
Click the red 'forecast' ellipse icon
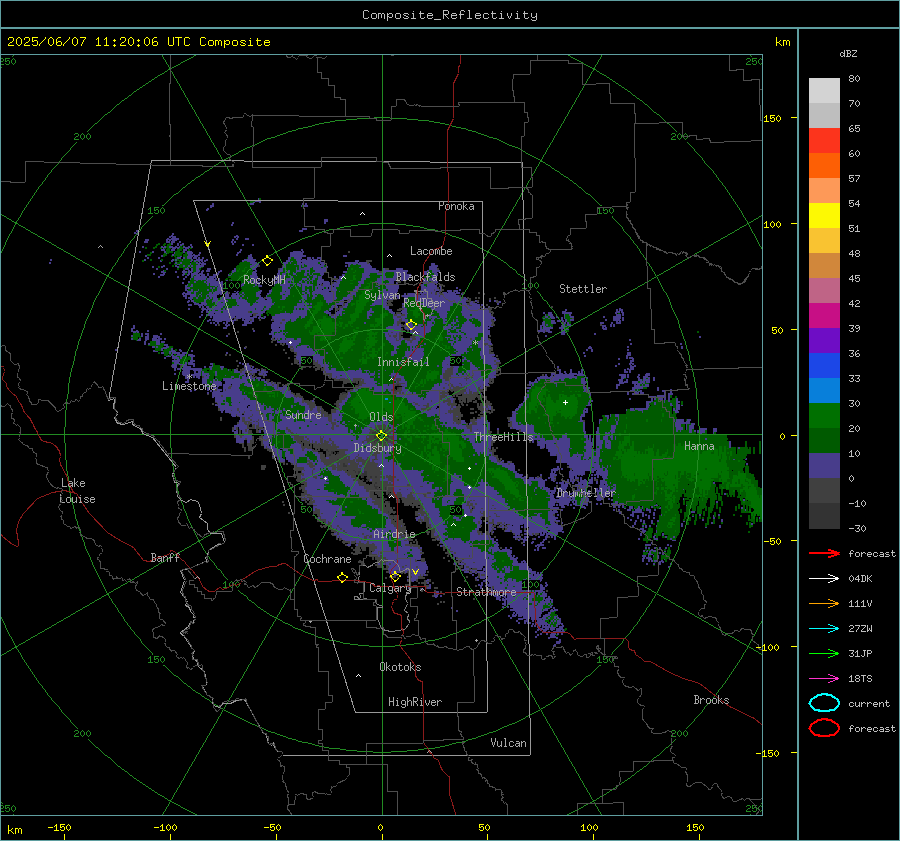coord(824,728)
